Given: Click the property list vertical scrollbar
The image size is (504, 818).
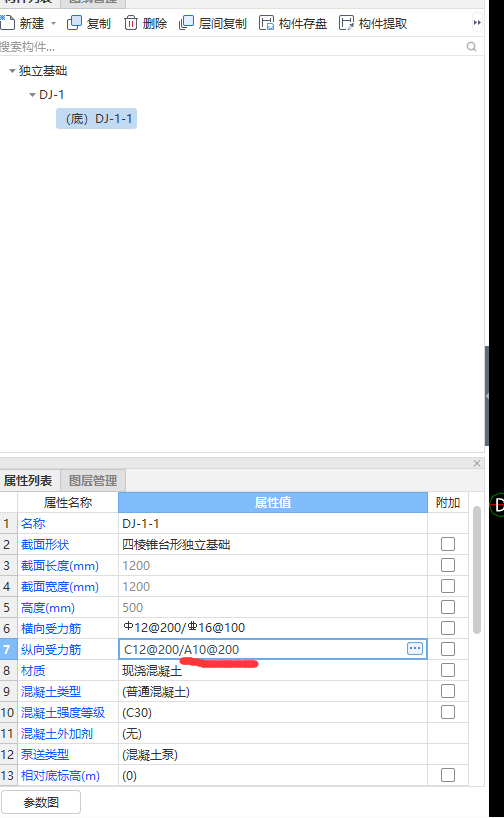Looking at the screenshot, I should coord(477,570).
